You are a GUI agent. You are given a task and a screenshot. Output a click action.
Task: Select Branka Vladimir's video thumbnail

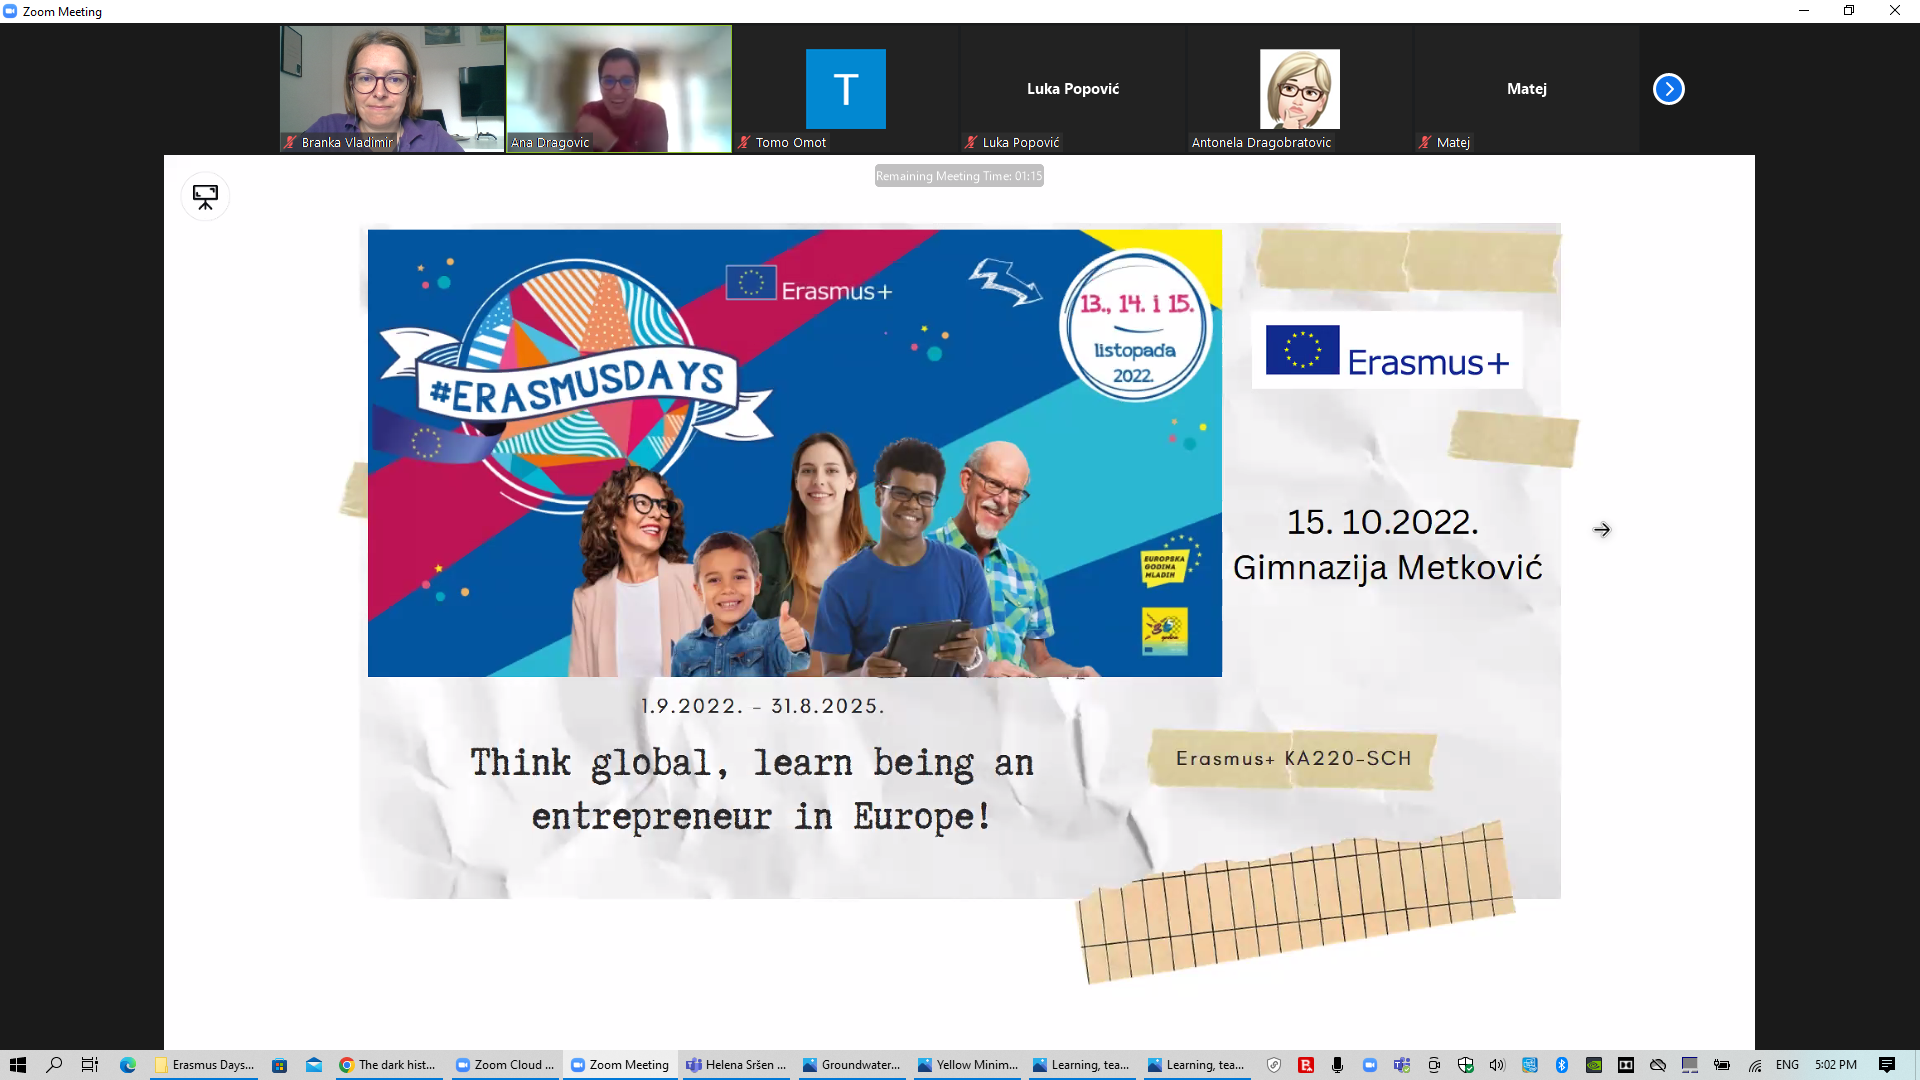point(392,89)
